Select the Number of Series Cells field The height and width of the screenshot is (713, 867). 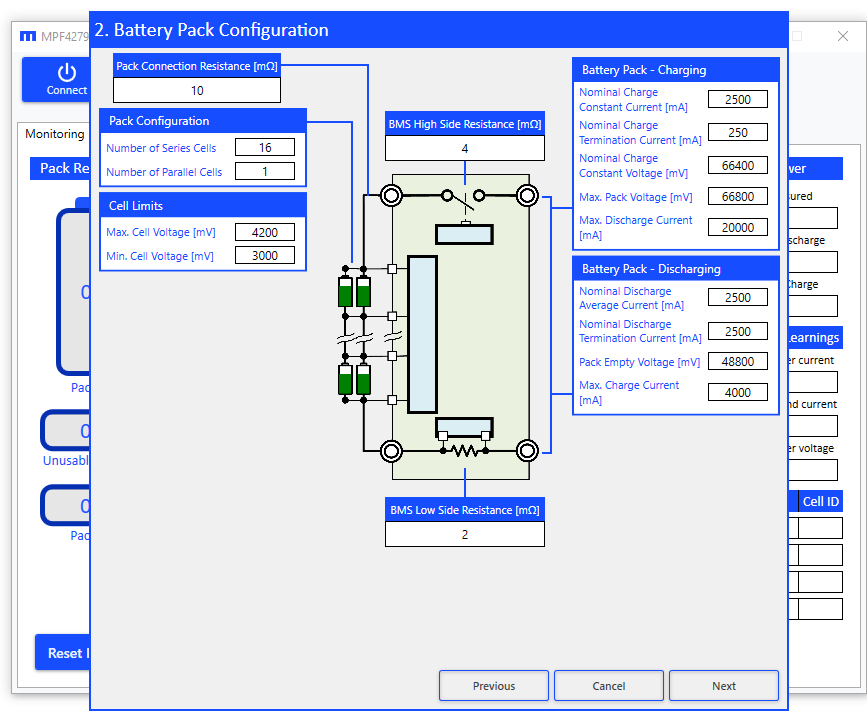tap(265, 148)
